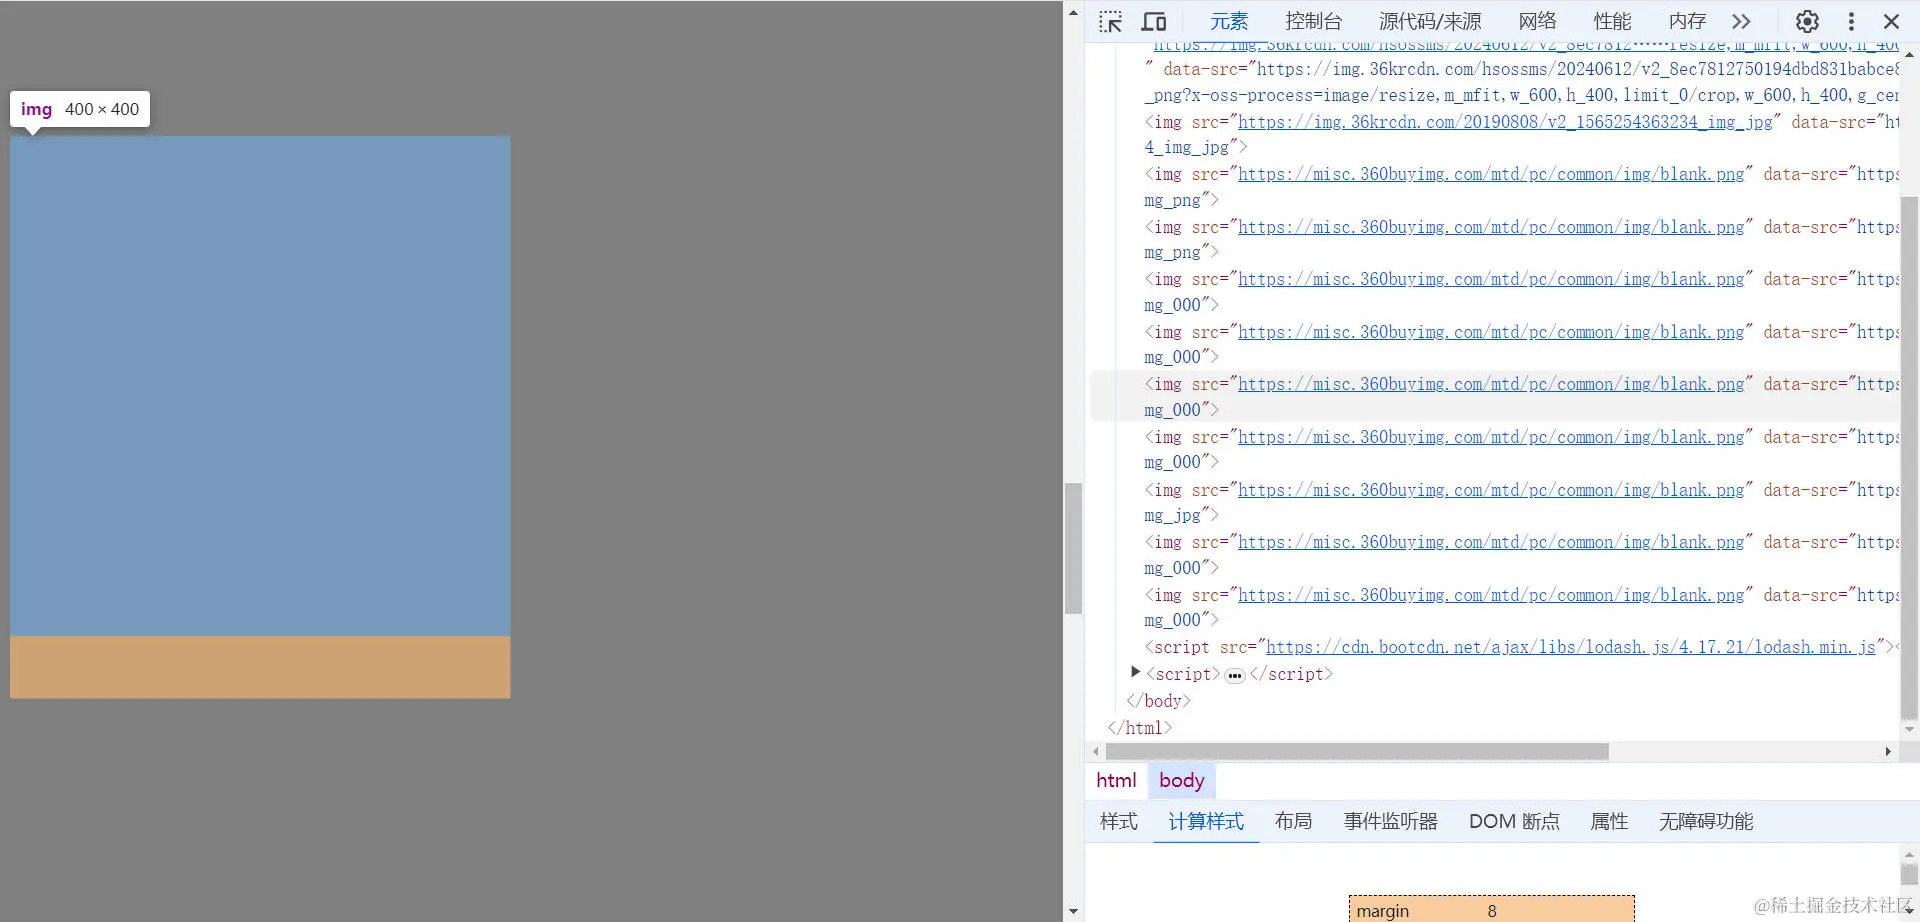Toggle the device emulation toolbar
The image size is (1920, 922).
pos(1154,21)
